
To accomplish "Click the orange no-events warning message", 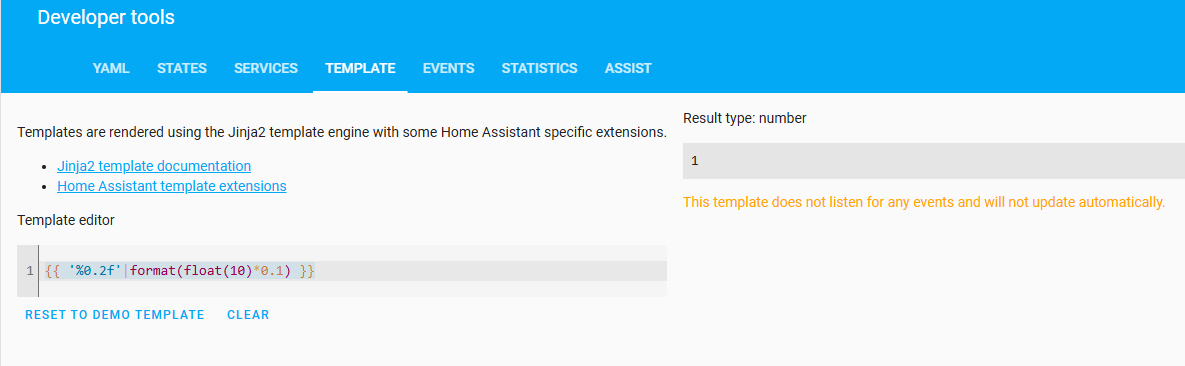I will click(x=924, y=203).
